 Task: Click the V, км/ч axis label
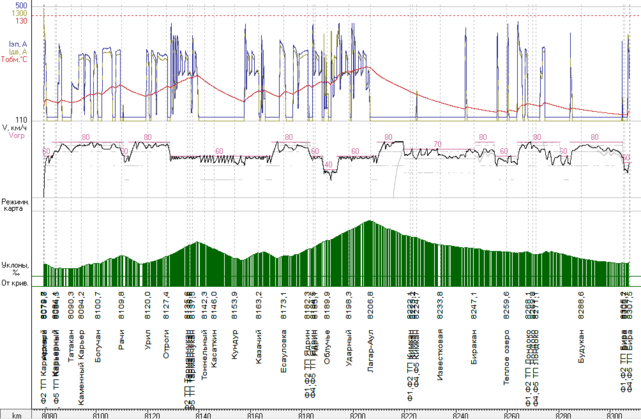click(16, 128)
